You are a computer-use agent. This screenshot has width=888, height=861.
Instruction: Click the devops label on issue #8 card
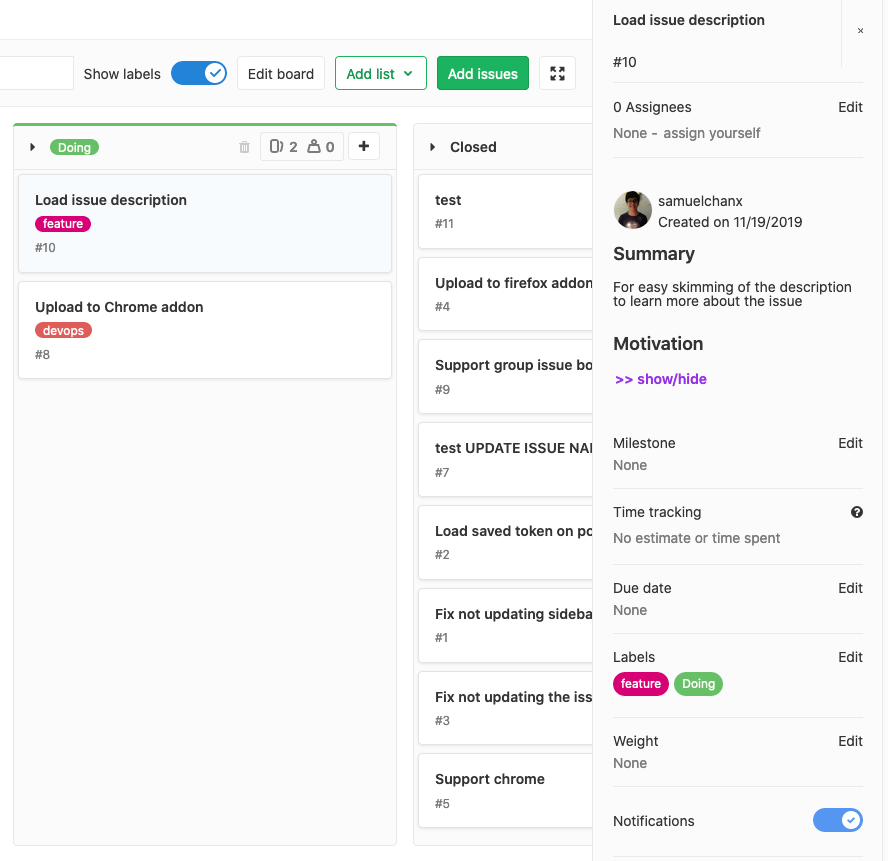pos(63,330)
